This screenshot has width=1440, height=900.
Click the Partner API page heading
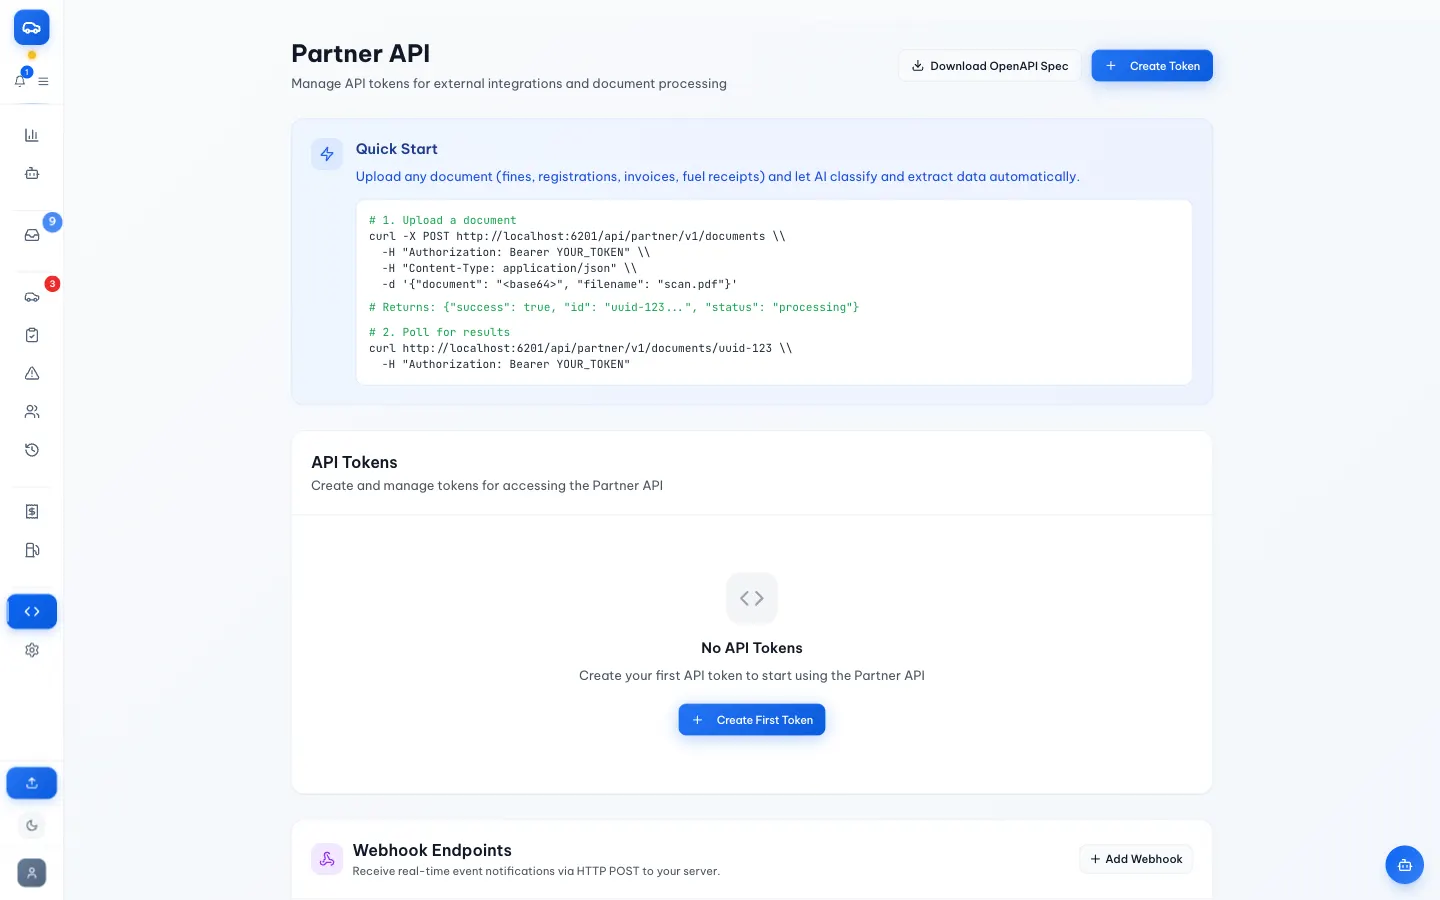361,54
